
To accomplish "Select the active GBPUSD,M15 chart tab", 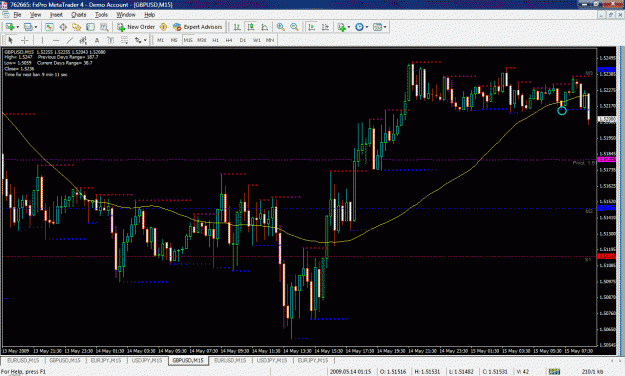I will pos(188,360).
